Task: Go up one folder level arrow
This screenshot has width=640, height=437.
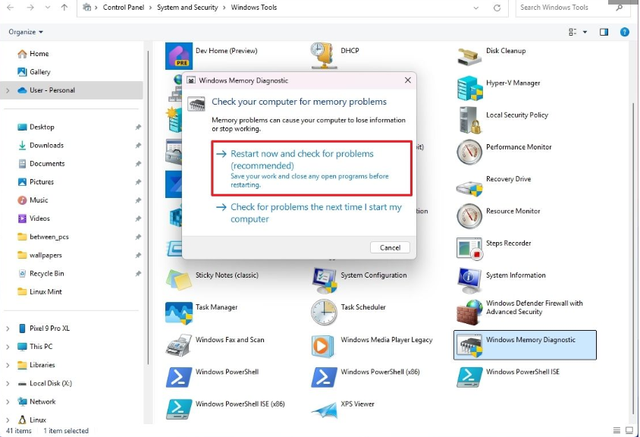Action: [64, 7]
